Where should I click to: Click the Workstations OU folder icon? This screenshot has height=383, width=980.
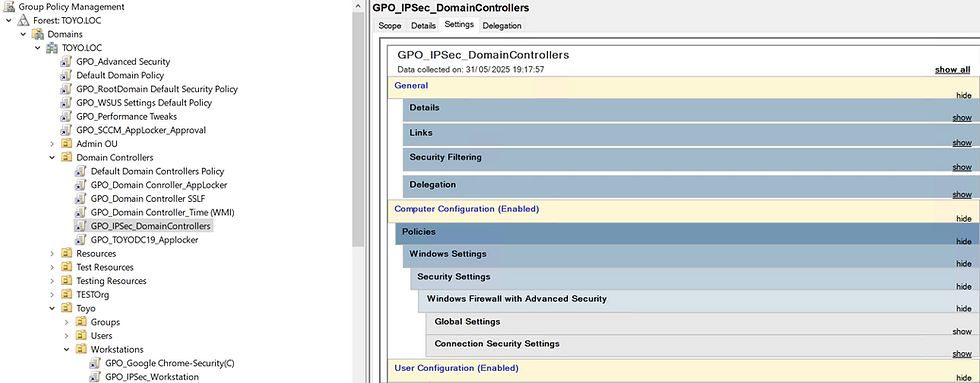(x=81, y=349)
